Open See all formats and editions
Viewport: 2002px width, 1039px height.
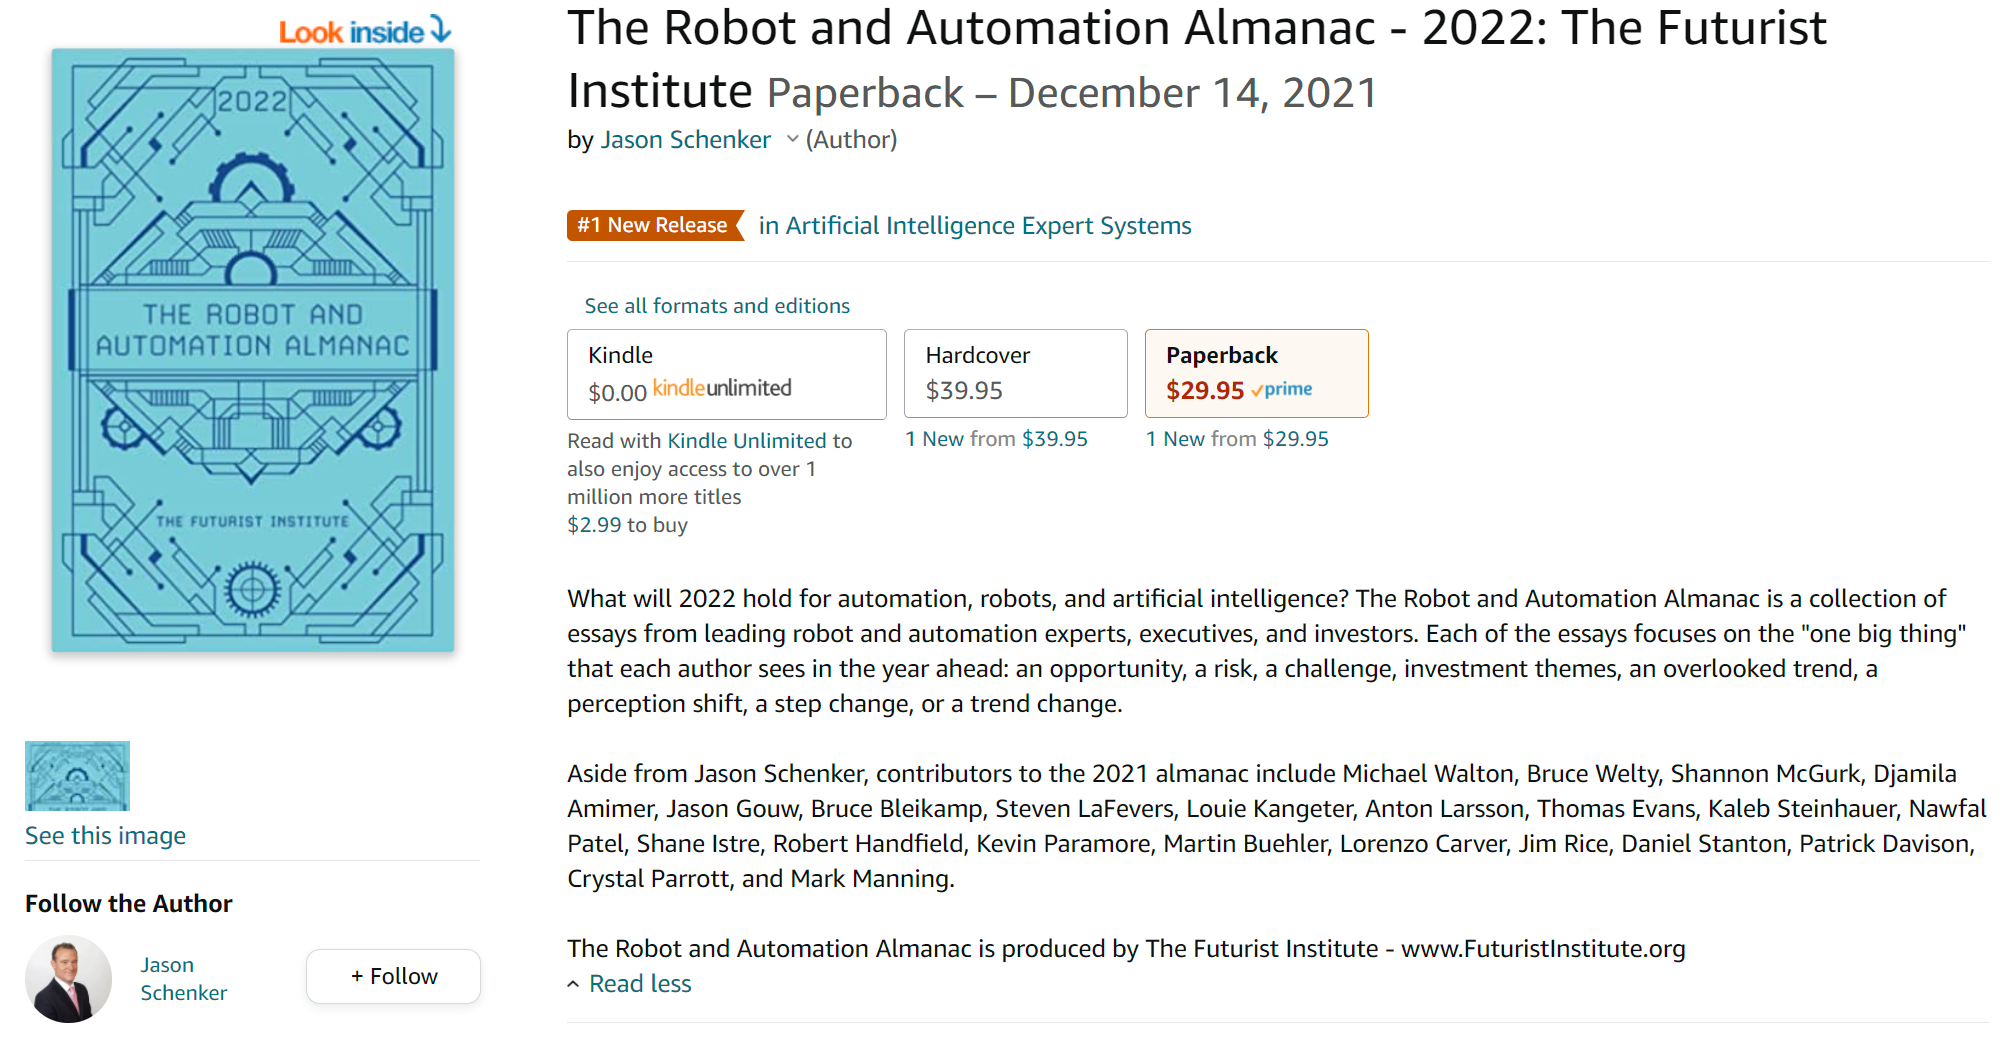pyautogui.click(x=717, y=306)
